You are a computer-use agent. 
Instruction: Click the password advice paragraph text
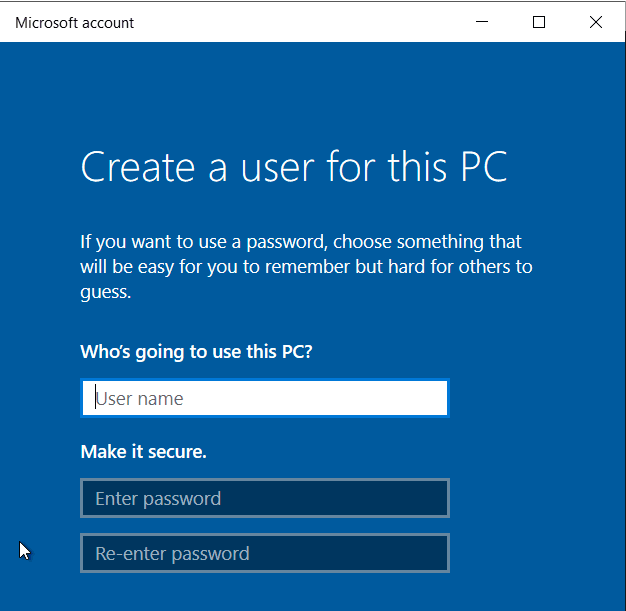click(306, 267)
